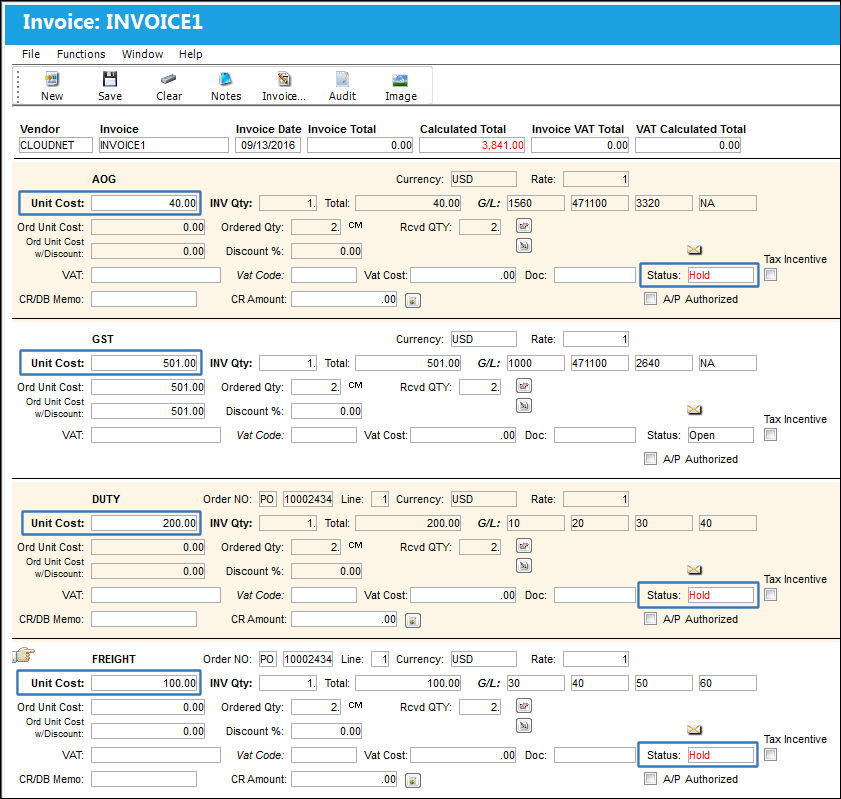Click AOG icon below Rcvd QTY icon
841x799 pixels.
[524, 246]
